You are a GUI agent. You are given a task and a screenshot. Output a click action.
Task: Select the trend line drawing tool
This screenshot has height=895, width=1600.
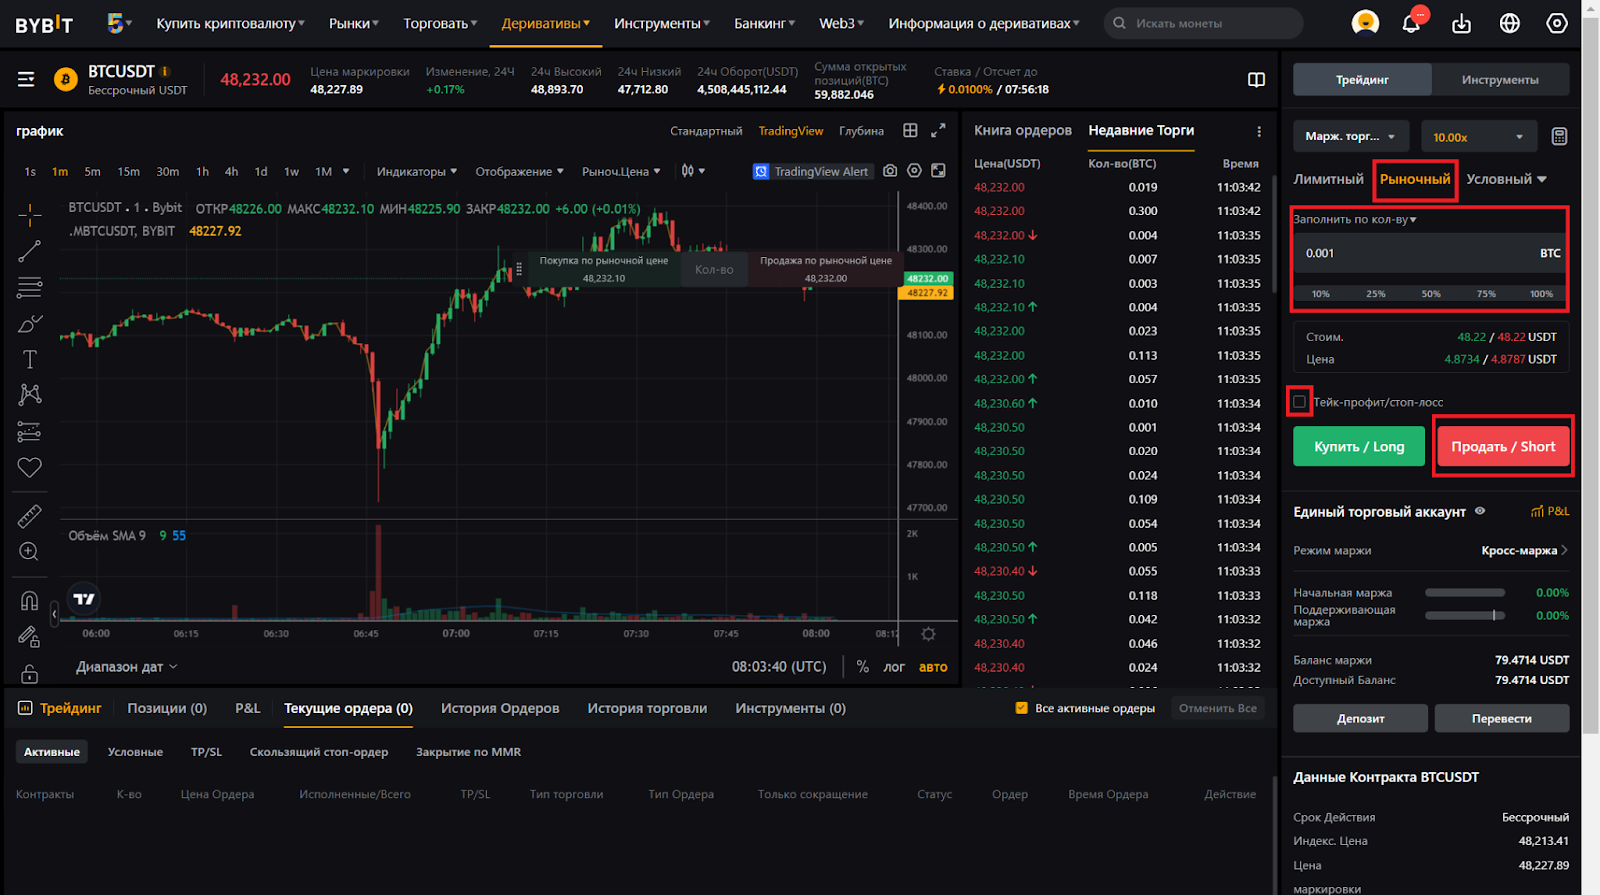coord(30,251)
